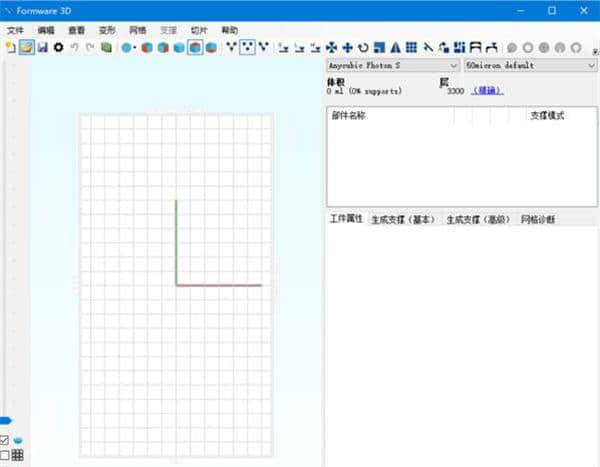The image size is (600, 467).
Task: Expand the 50micron default profile dropdown
Action: coord(530,65)
